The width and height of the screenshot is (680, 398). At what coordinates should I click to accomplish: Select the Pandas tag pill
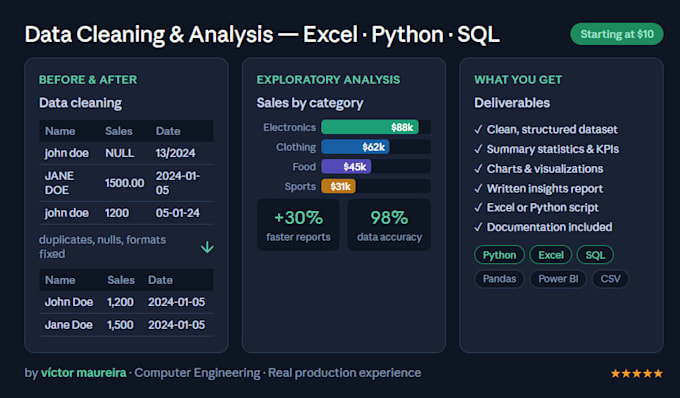[499, 279]
